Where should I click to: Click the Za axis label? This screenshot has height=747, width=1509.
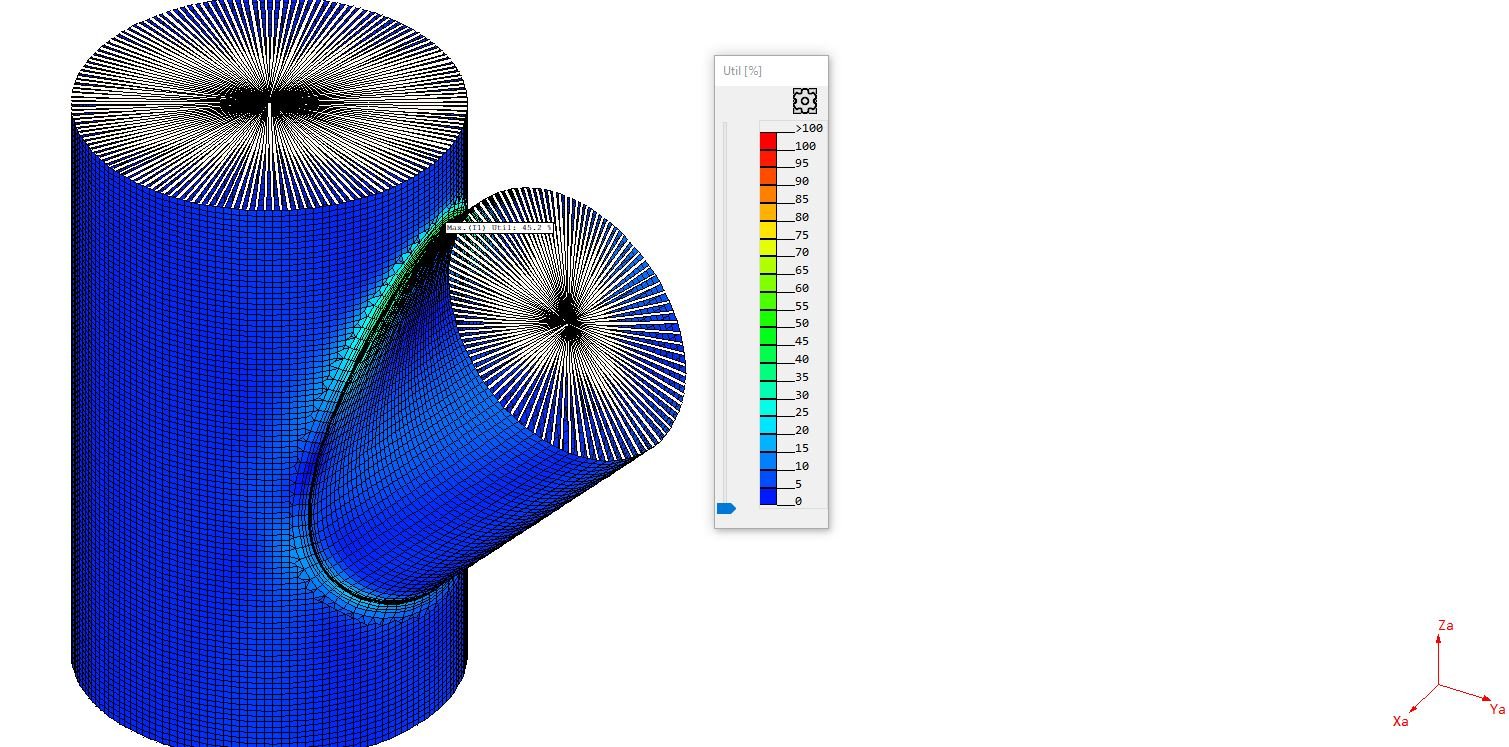[1445, 625]
